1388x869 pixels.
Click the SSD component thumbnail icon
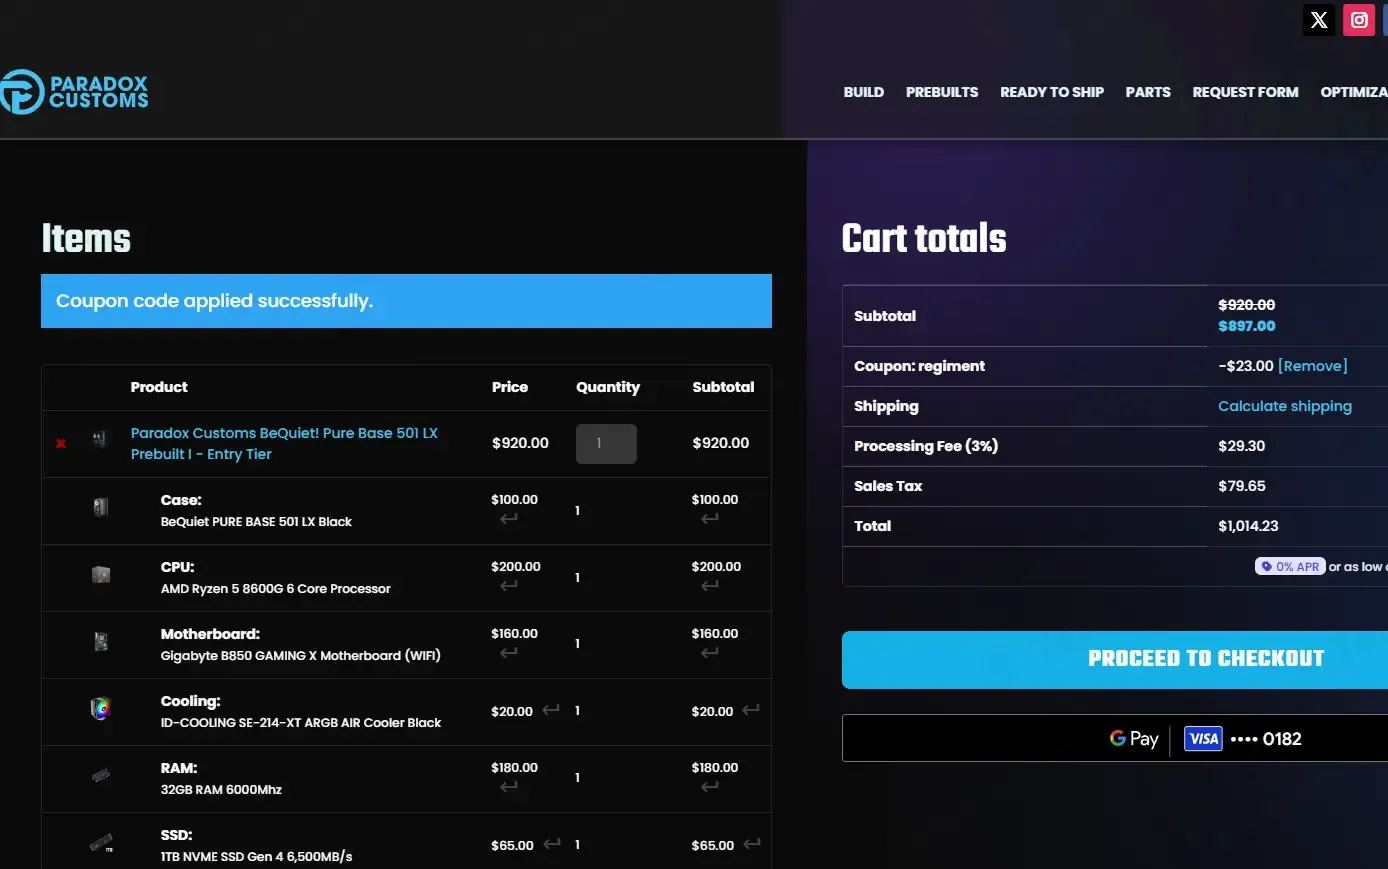point(101,843)
